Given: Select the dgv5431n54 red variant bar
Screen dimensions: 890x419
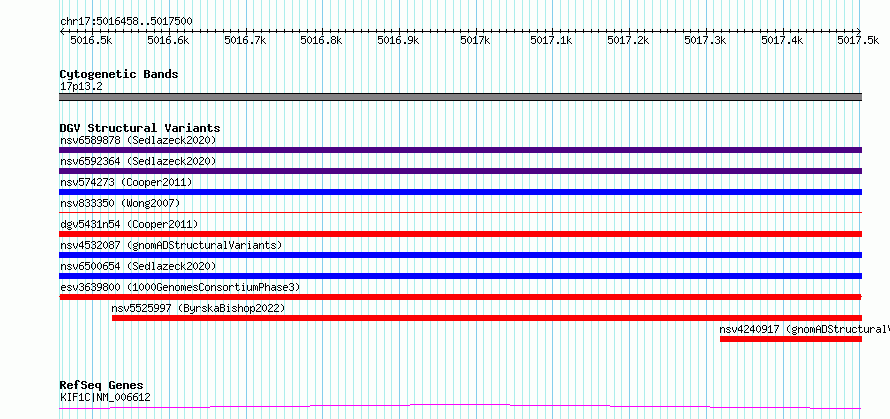Looking at the screenshot, I should pyautogui.click(x=460, y=234).
